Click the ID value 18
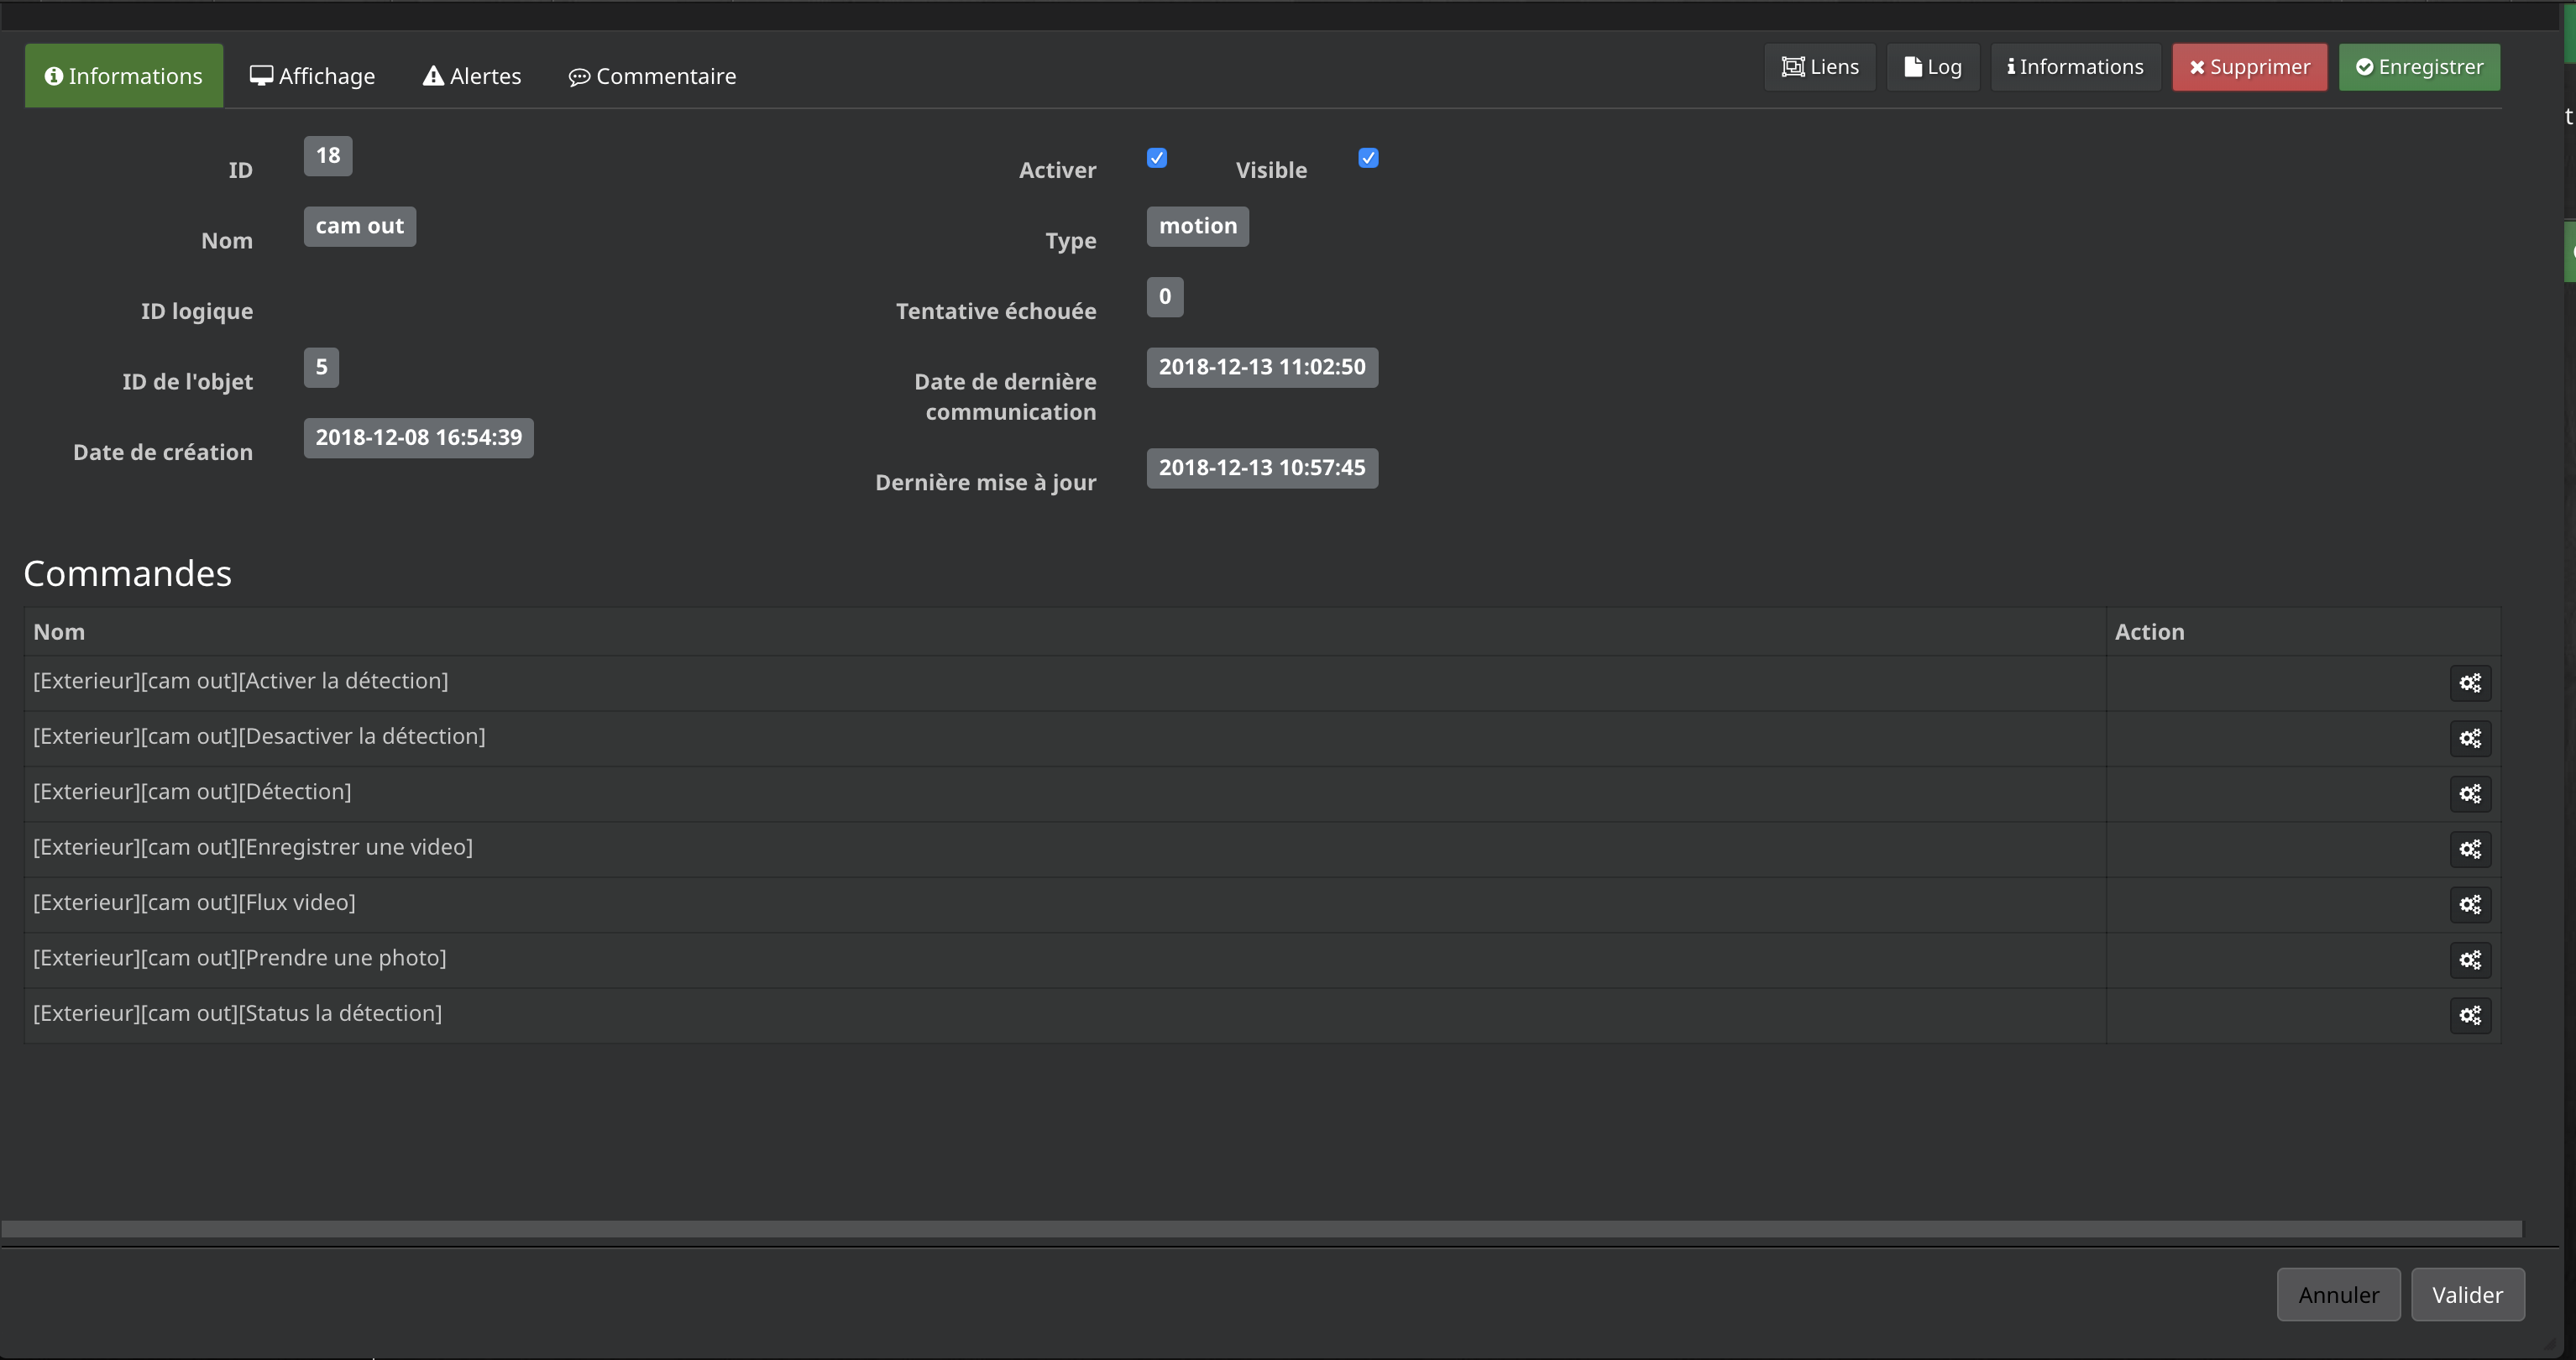 [x=328, y=156]
